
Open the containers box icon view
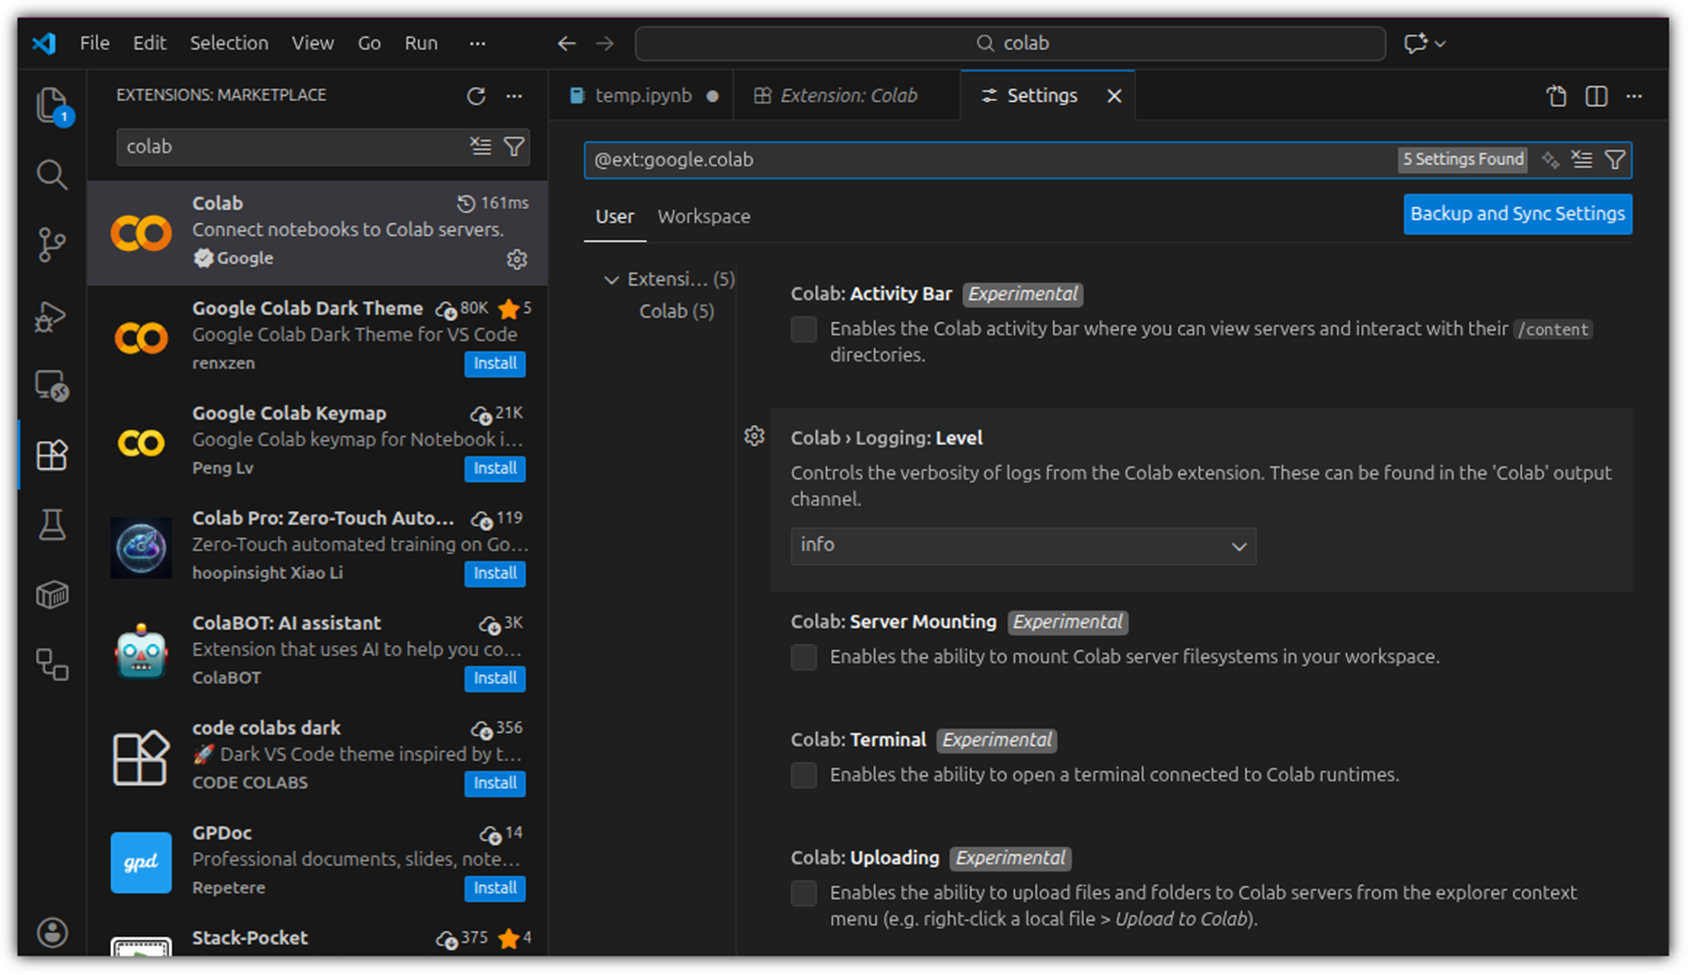(x=52, y=595)
